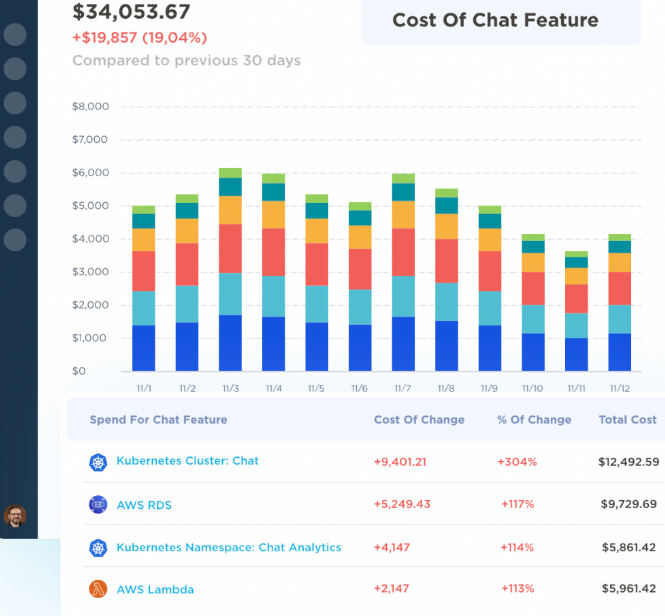
Task: Open the AWS Lambda spend link
Action: 155,590
